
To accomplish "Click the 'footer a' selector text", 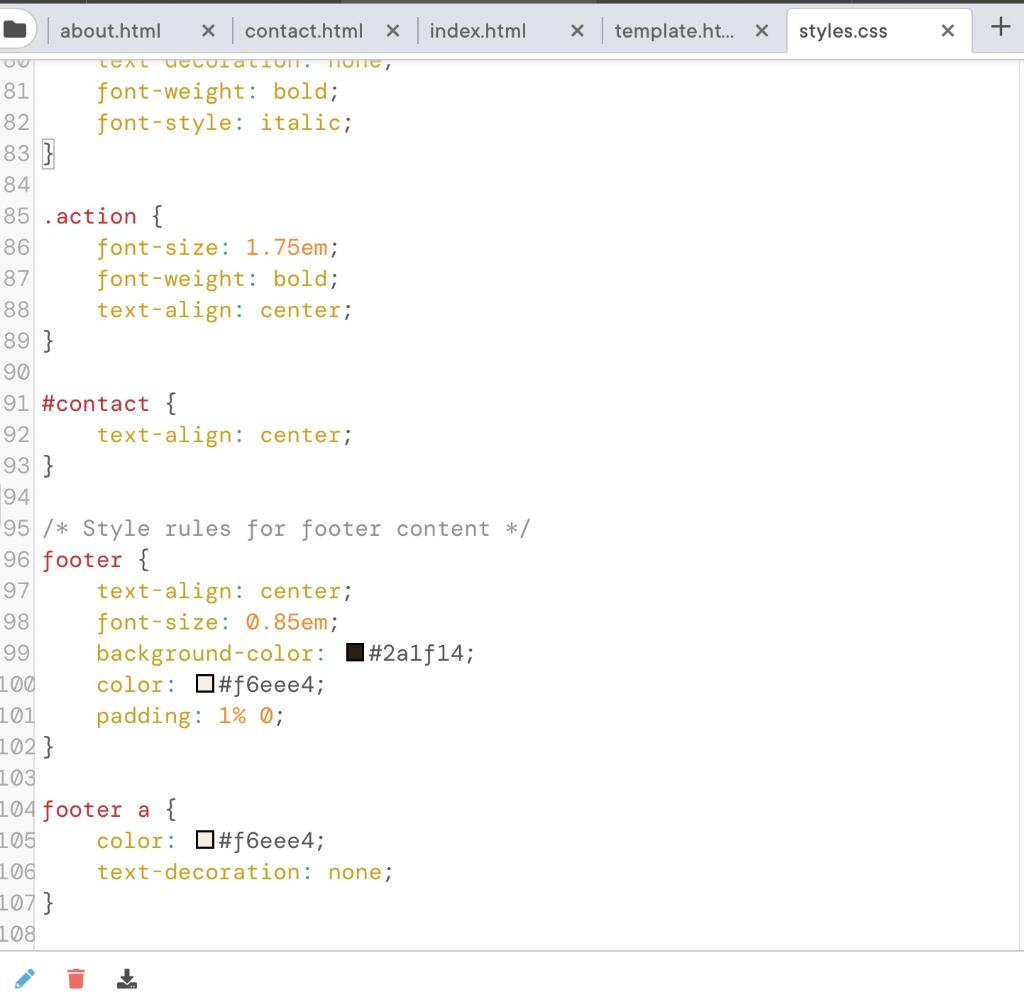I will (96, 810).
